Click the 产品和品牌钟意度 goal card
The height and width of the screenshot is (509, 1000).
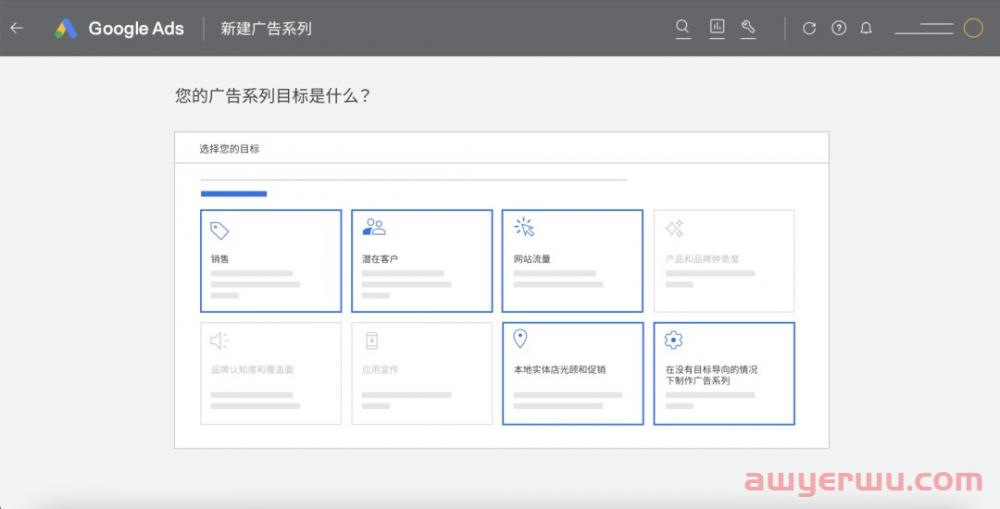[724, 261]
